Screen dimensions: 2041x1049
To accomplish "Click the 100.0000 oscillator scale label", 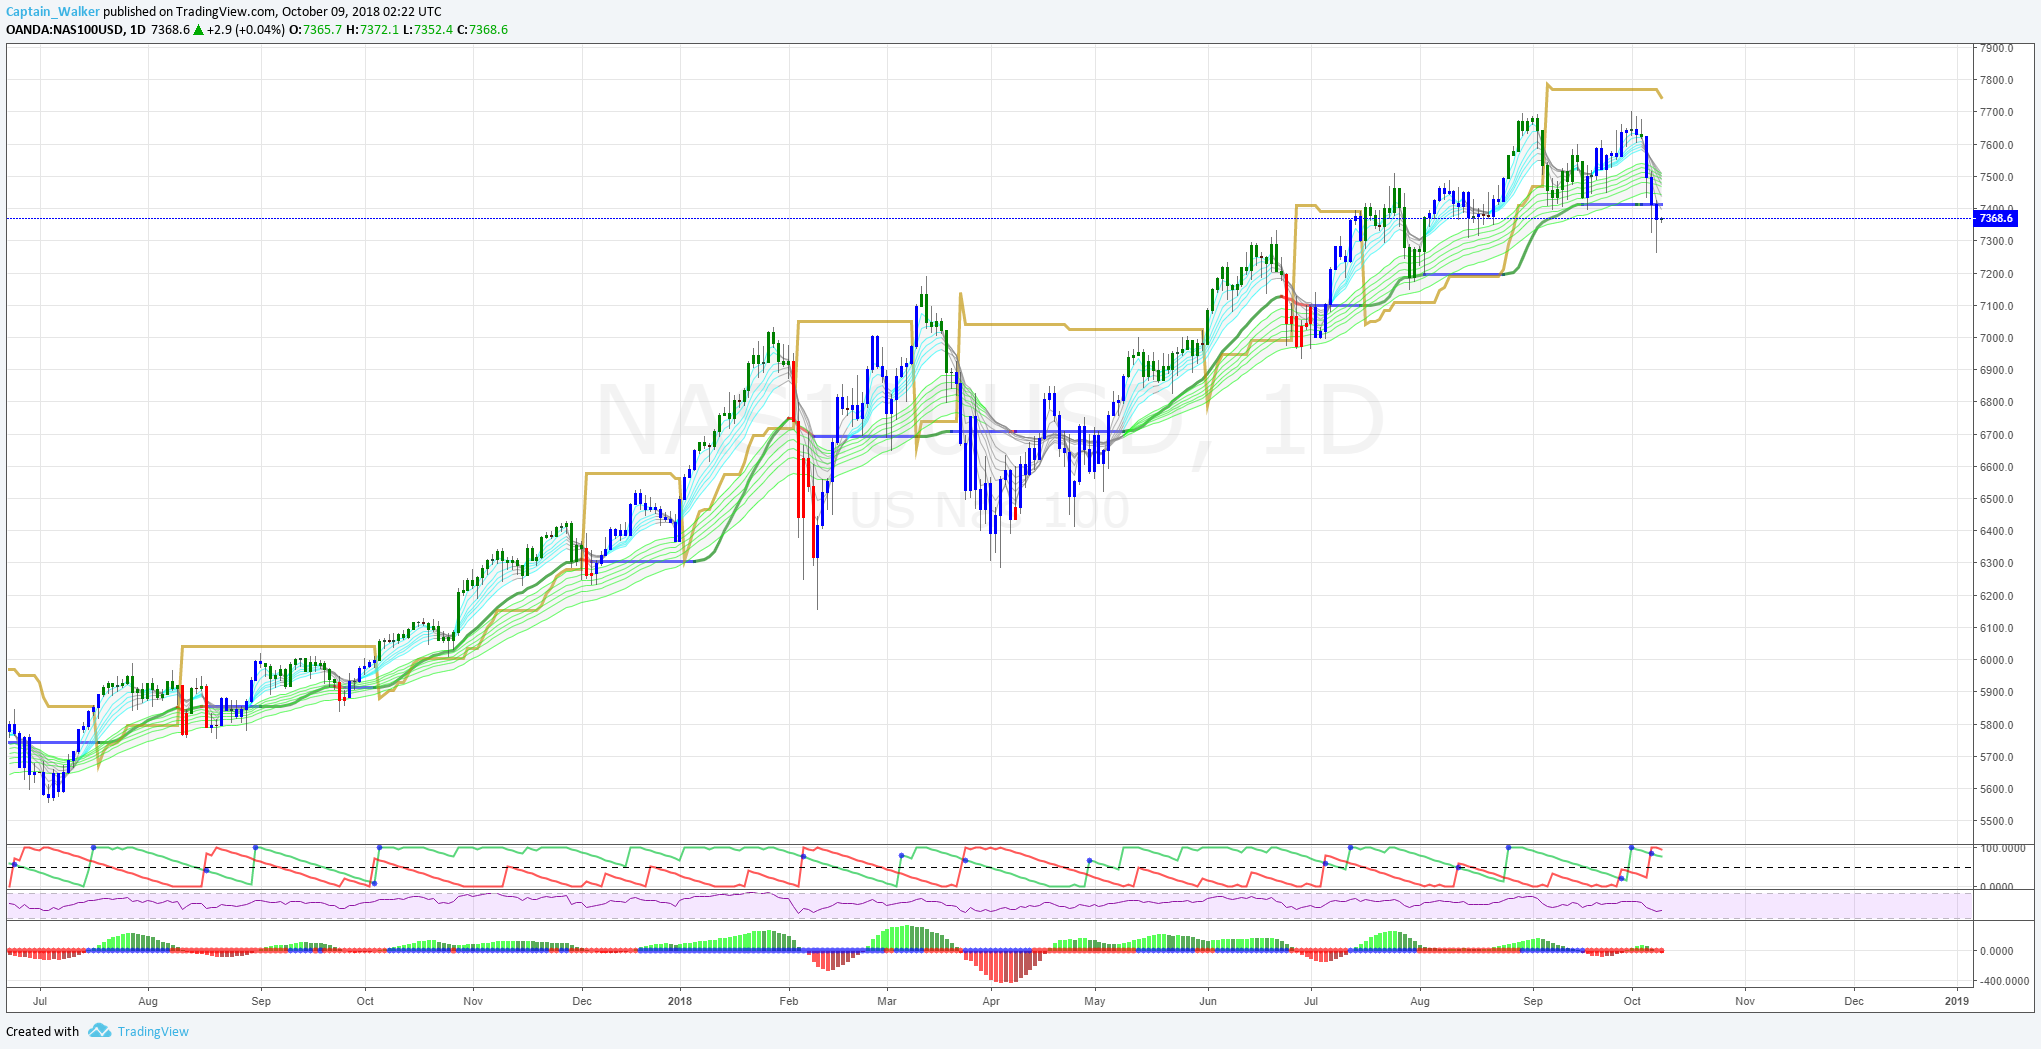I will [x=2003, y=848].
